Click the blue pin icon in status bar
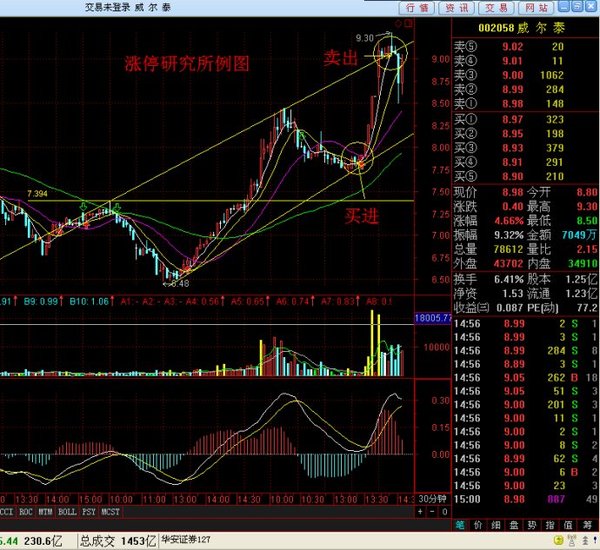This screenshot has height=550, width=600. [597, 540]
